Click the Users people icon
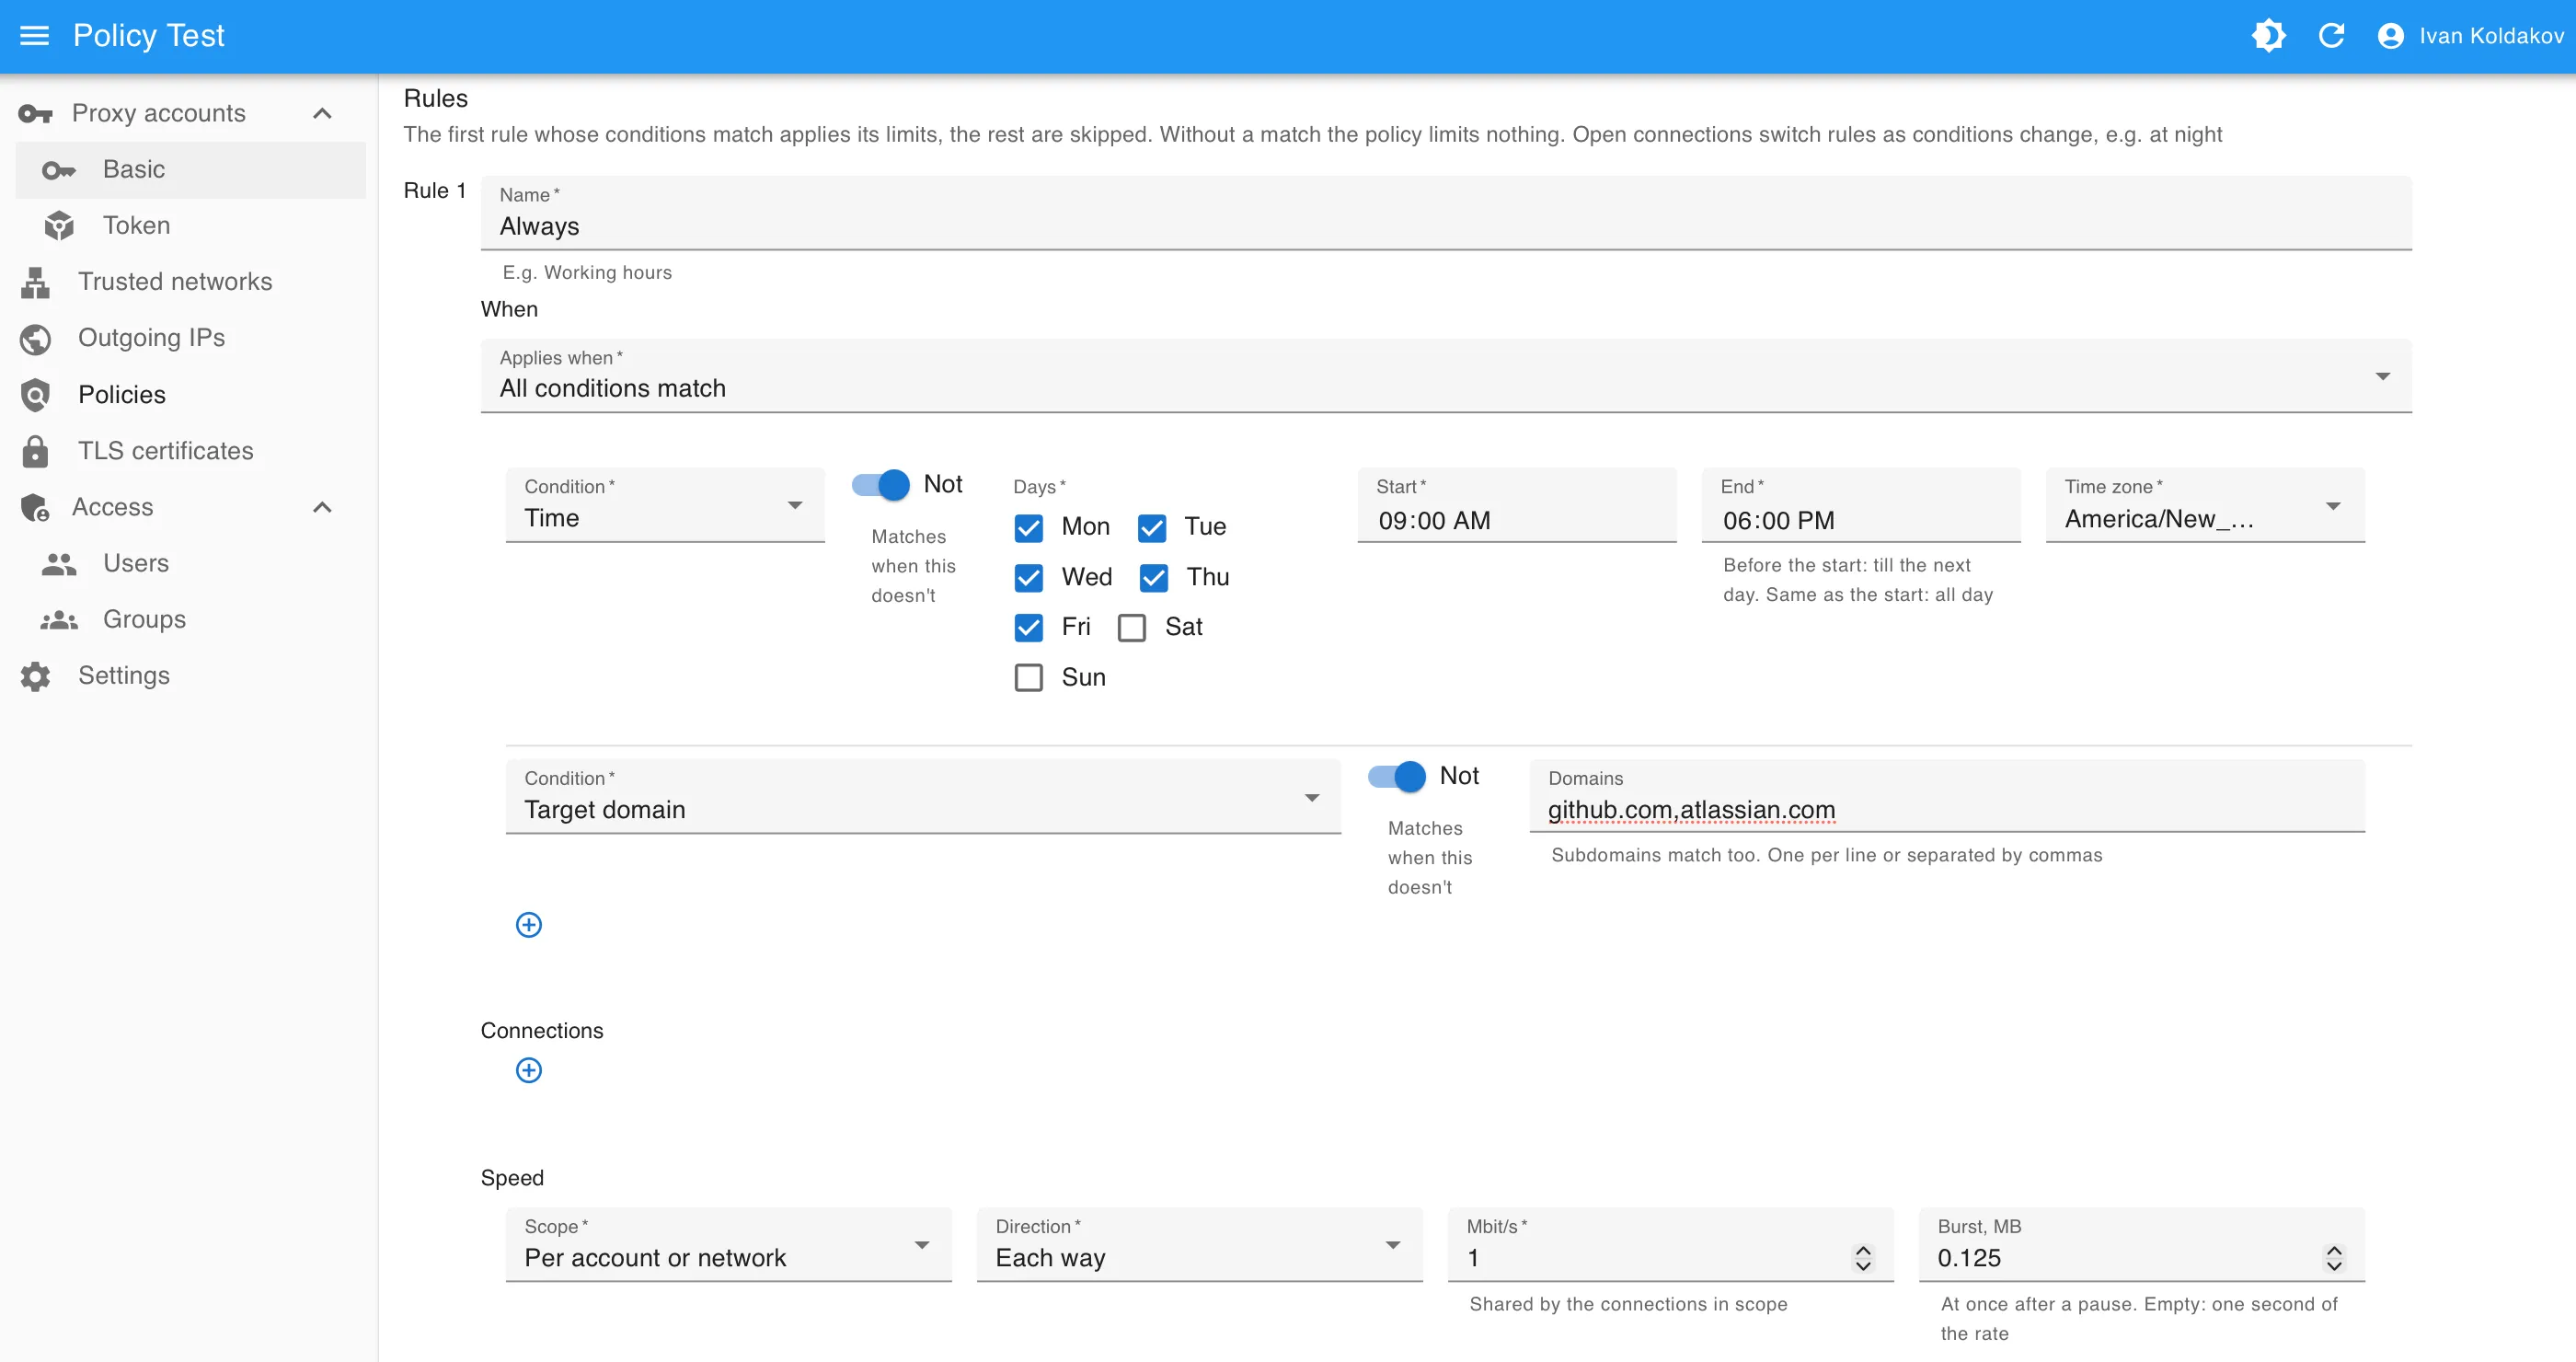Image resolution: width=2576 pixels, height=1362 pixels. pyautogui.click(x=59, y=564)
